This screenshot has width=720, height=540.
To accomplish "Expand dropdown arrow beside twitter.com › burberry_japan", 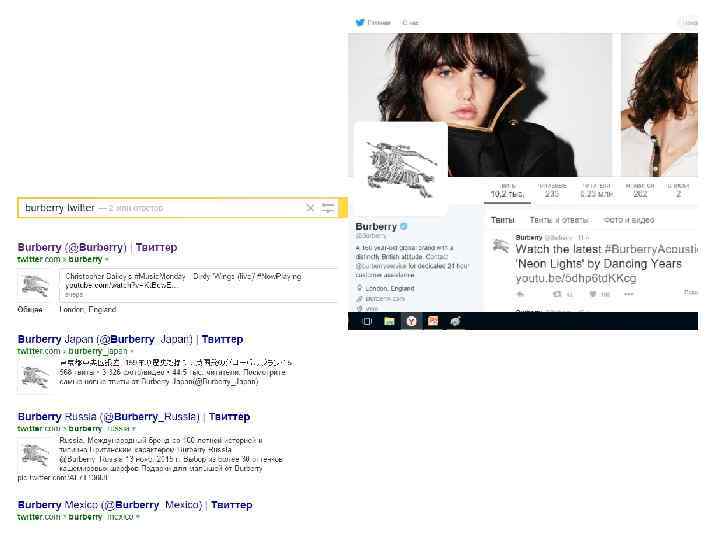I will (132, 351).
